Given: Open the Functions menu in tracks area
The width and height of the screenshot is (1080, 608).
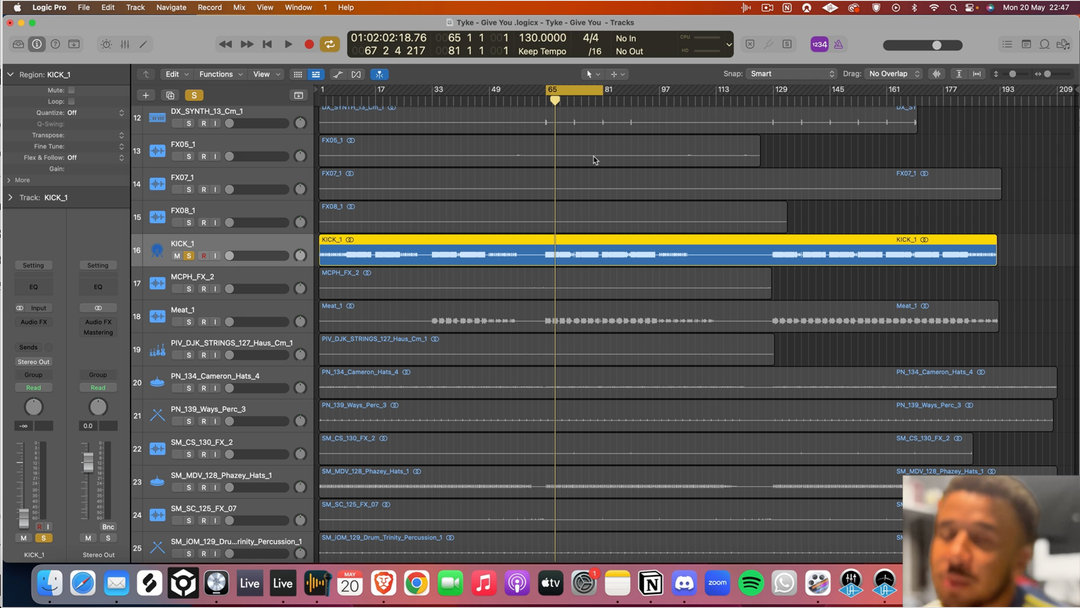Looking at the screenshot, I should click(x=219, y=74).
